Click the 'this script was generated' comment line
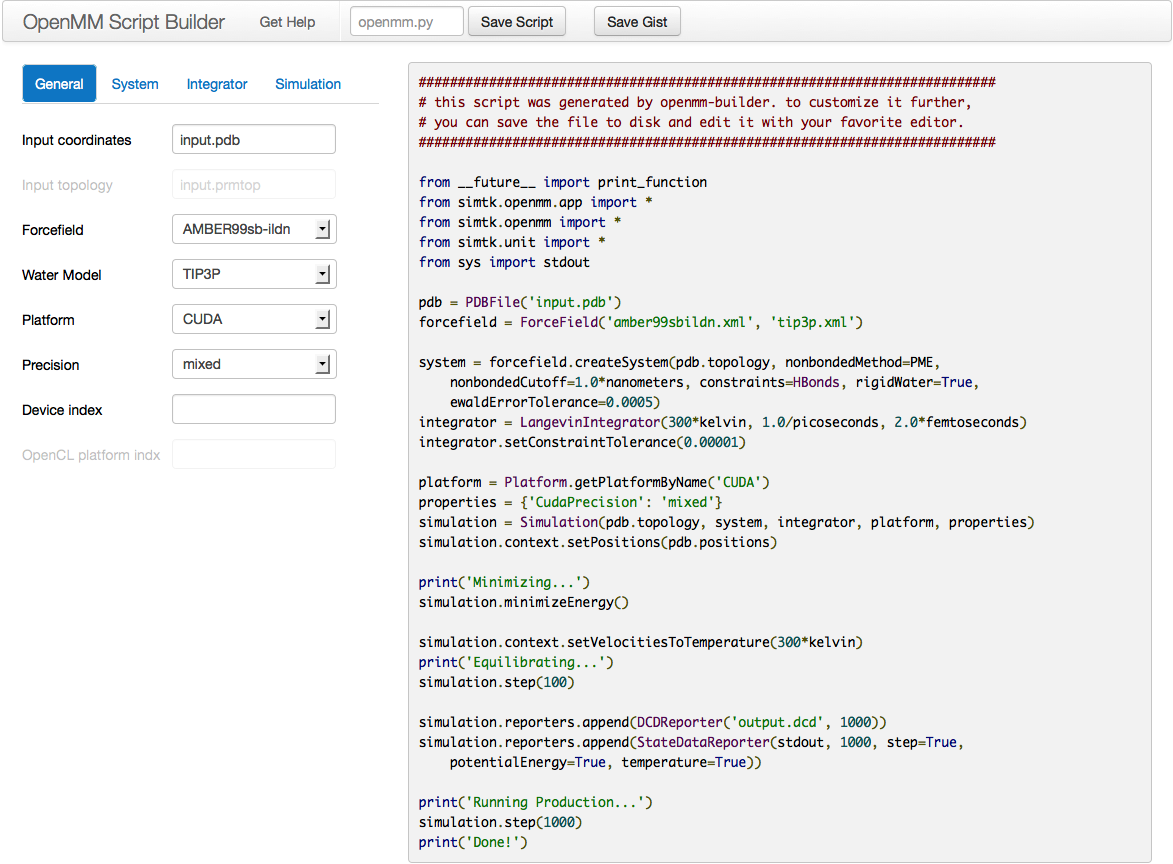The width and height of the screenshot is (1173, 864). tap(695, 102)
